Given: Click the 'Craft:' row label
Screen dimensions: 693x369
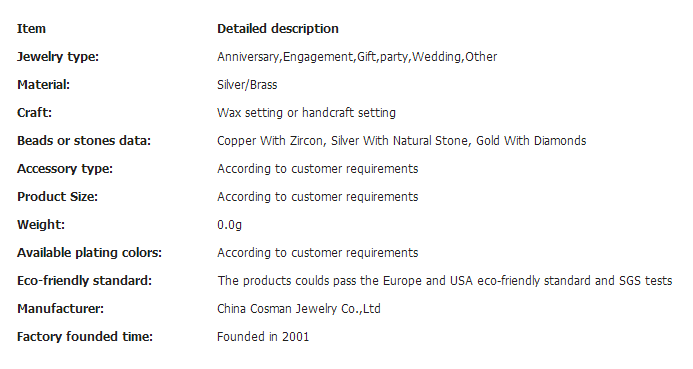Looking at the screenshot, I should click(x=34, y=113).
